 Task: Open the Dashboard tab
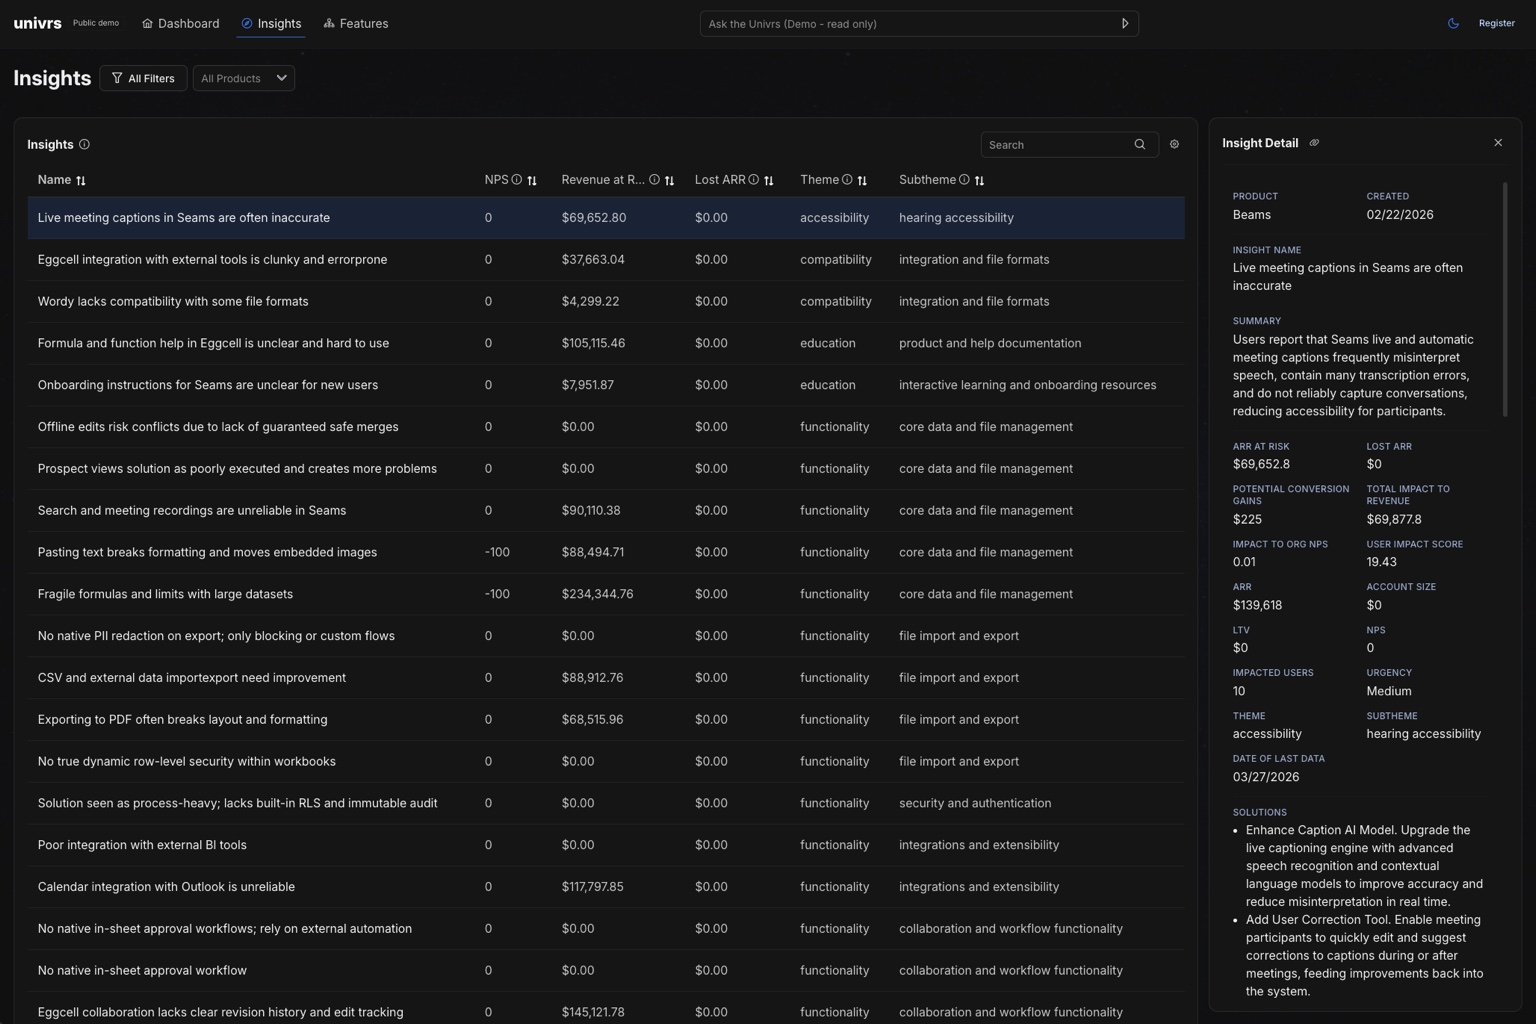(181, 23)
